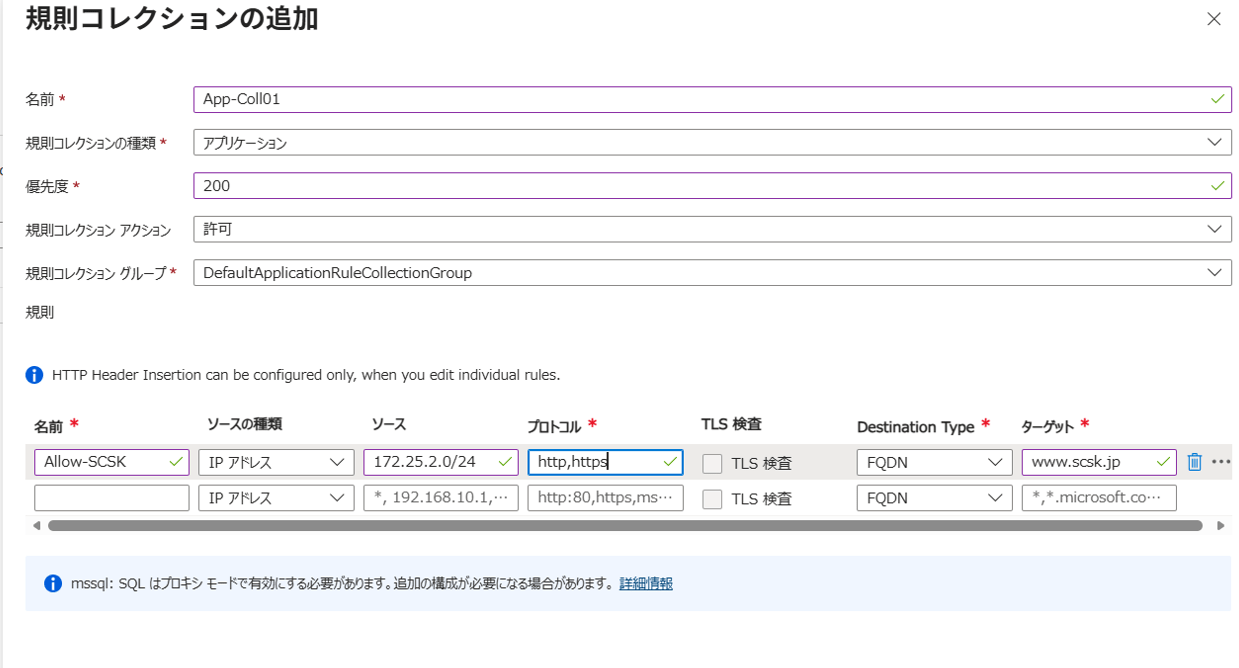Delete the Allow-SCSK rule with trash icon
This screenshot has height=668, width=1239.
click(x=1194, y=462)
